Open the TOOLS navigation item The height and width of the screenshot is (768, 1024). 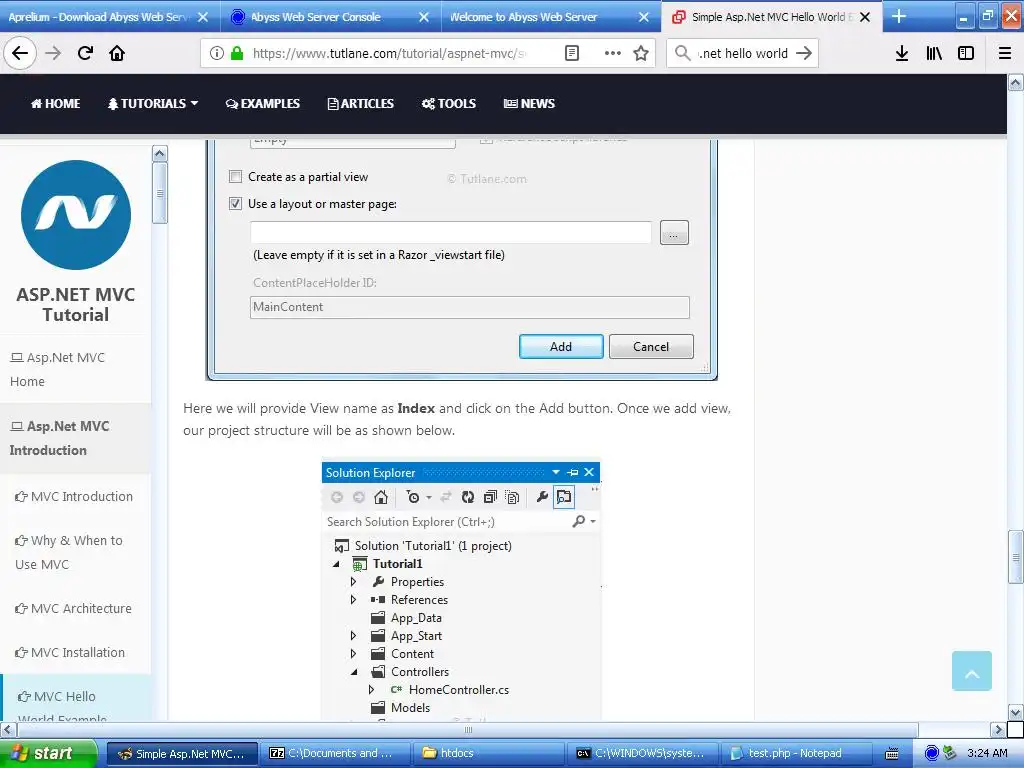449,103
